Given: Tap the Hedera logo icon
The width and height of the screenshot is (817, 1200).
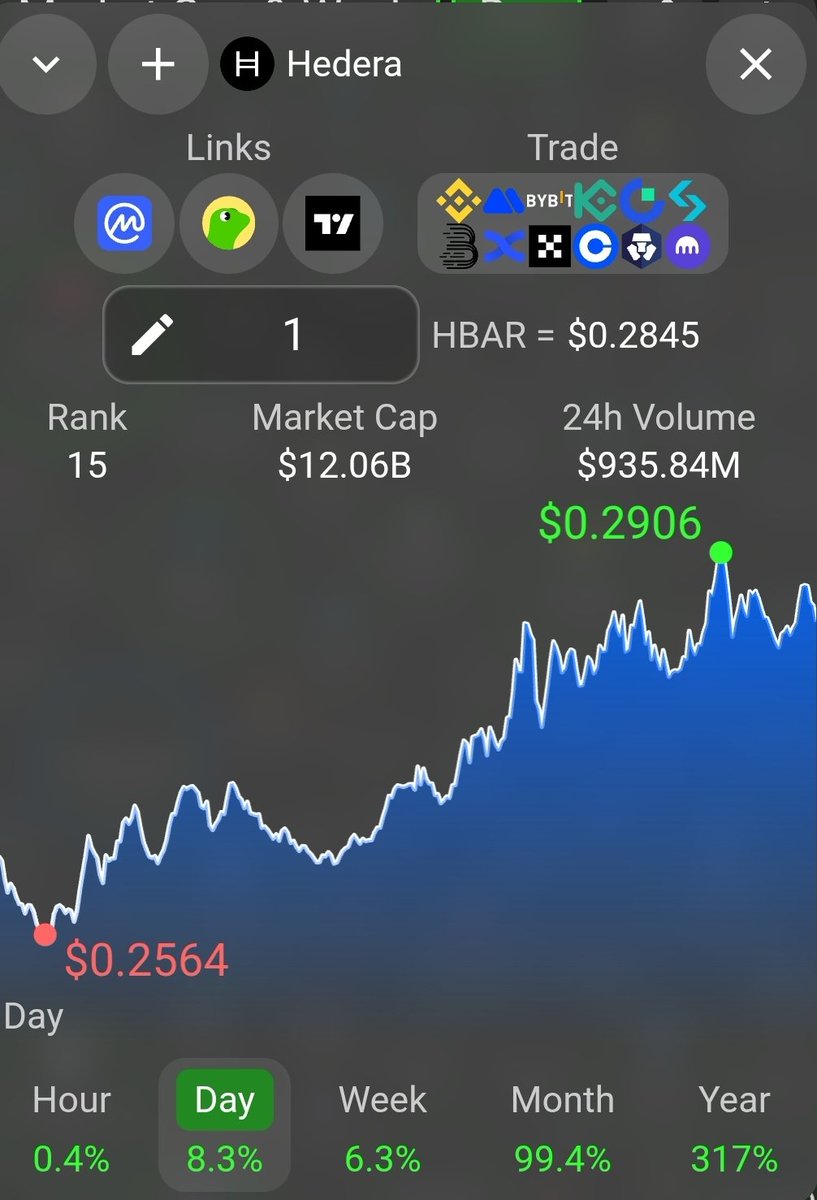Looking at the screenshot, I should 247,64.
